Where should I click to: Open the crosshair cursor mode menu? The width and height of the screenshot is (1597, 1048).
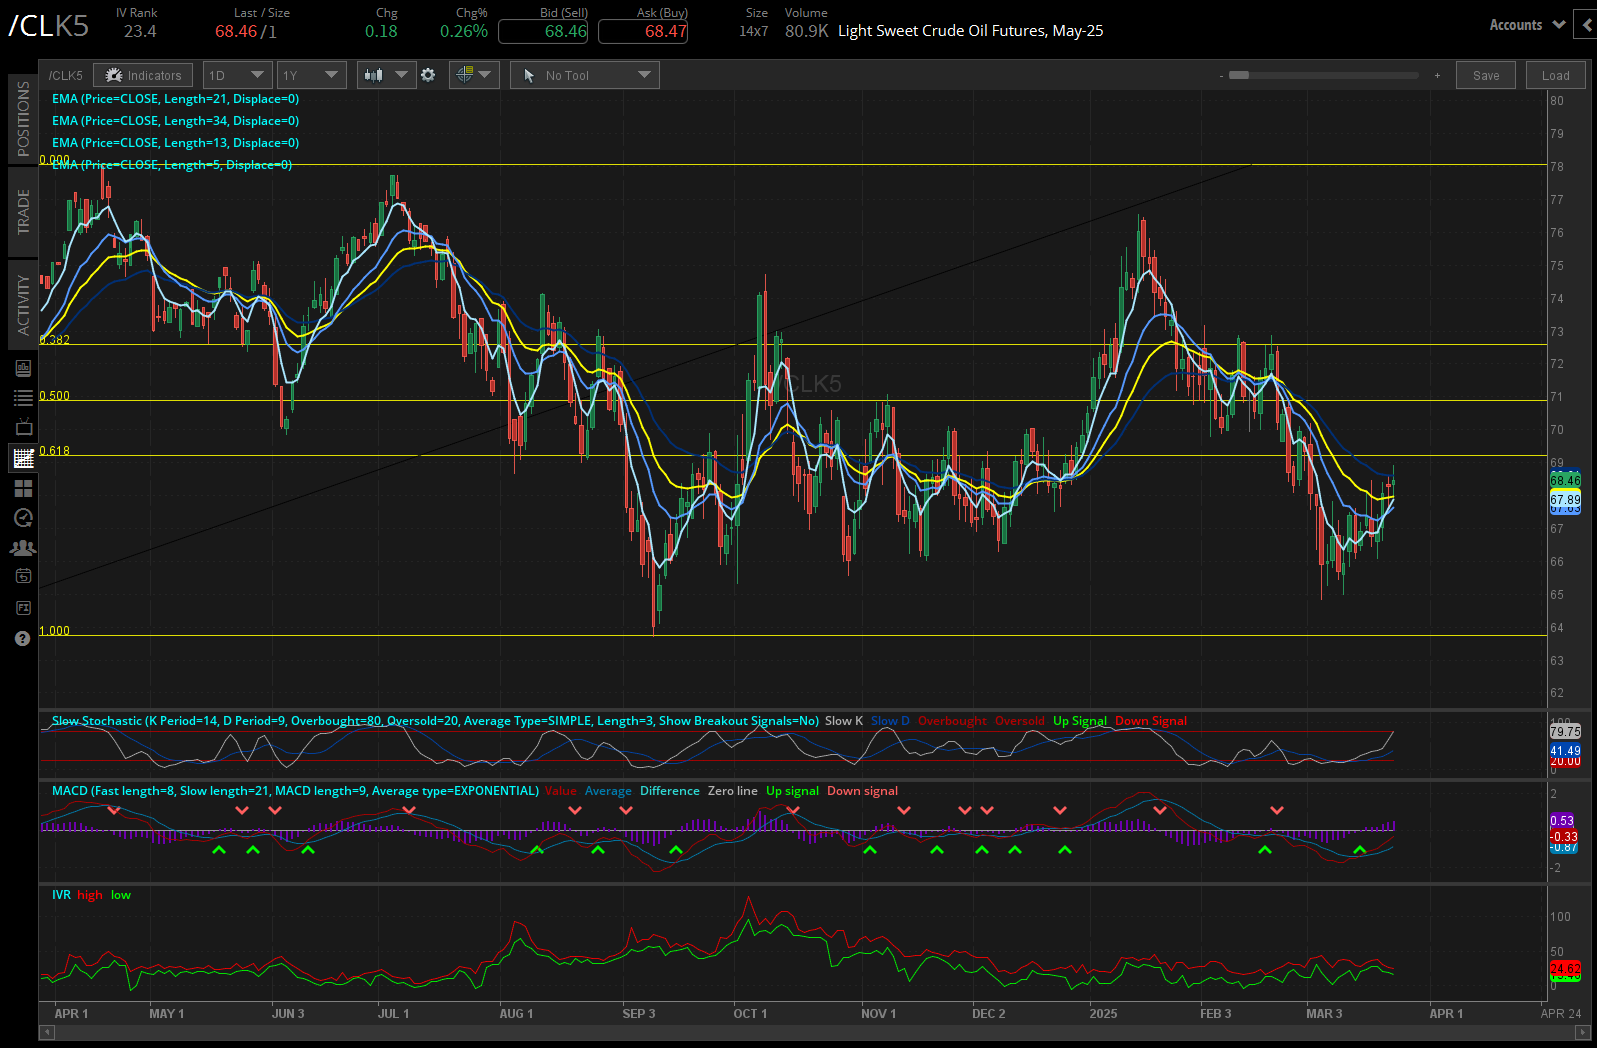point(474,75)
